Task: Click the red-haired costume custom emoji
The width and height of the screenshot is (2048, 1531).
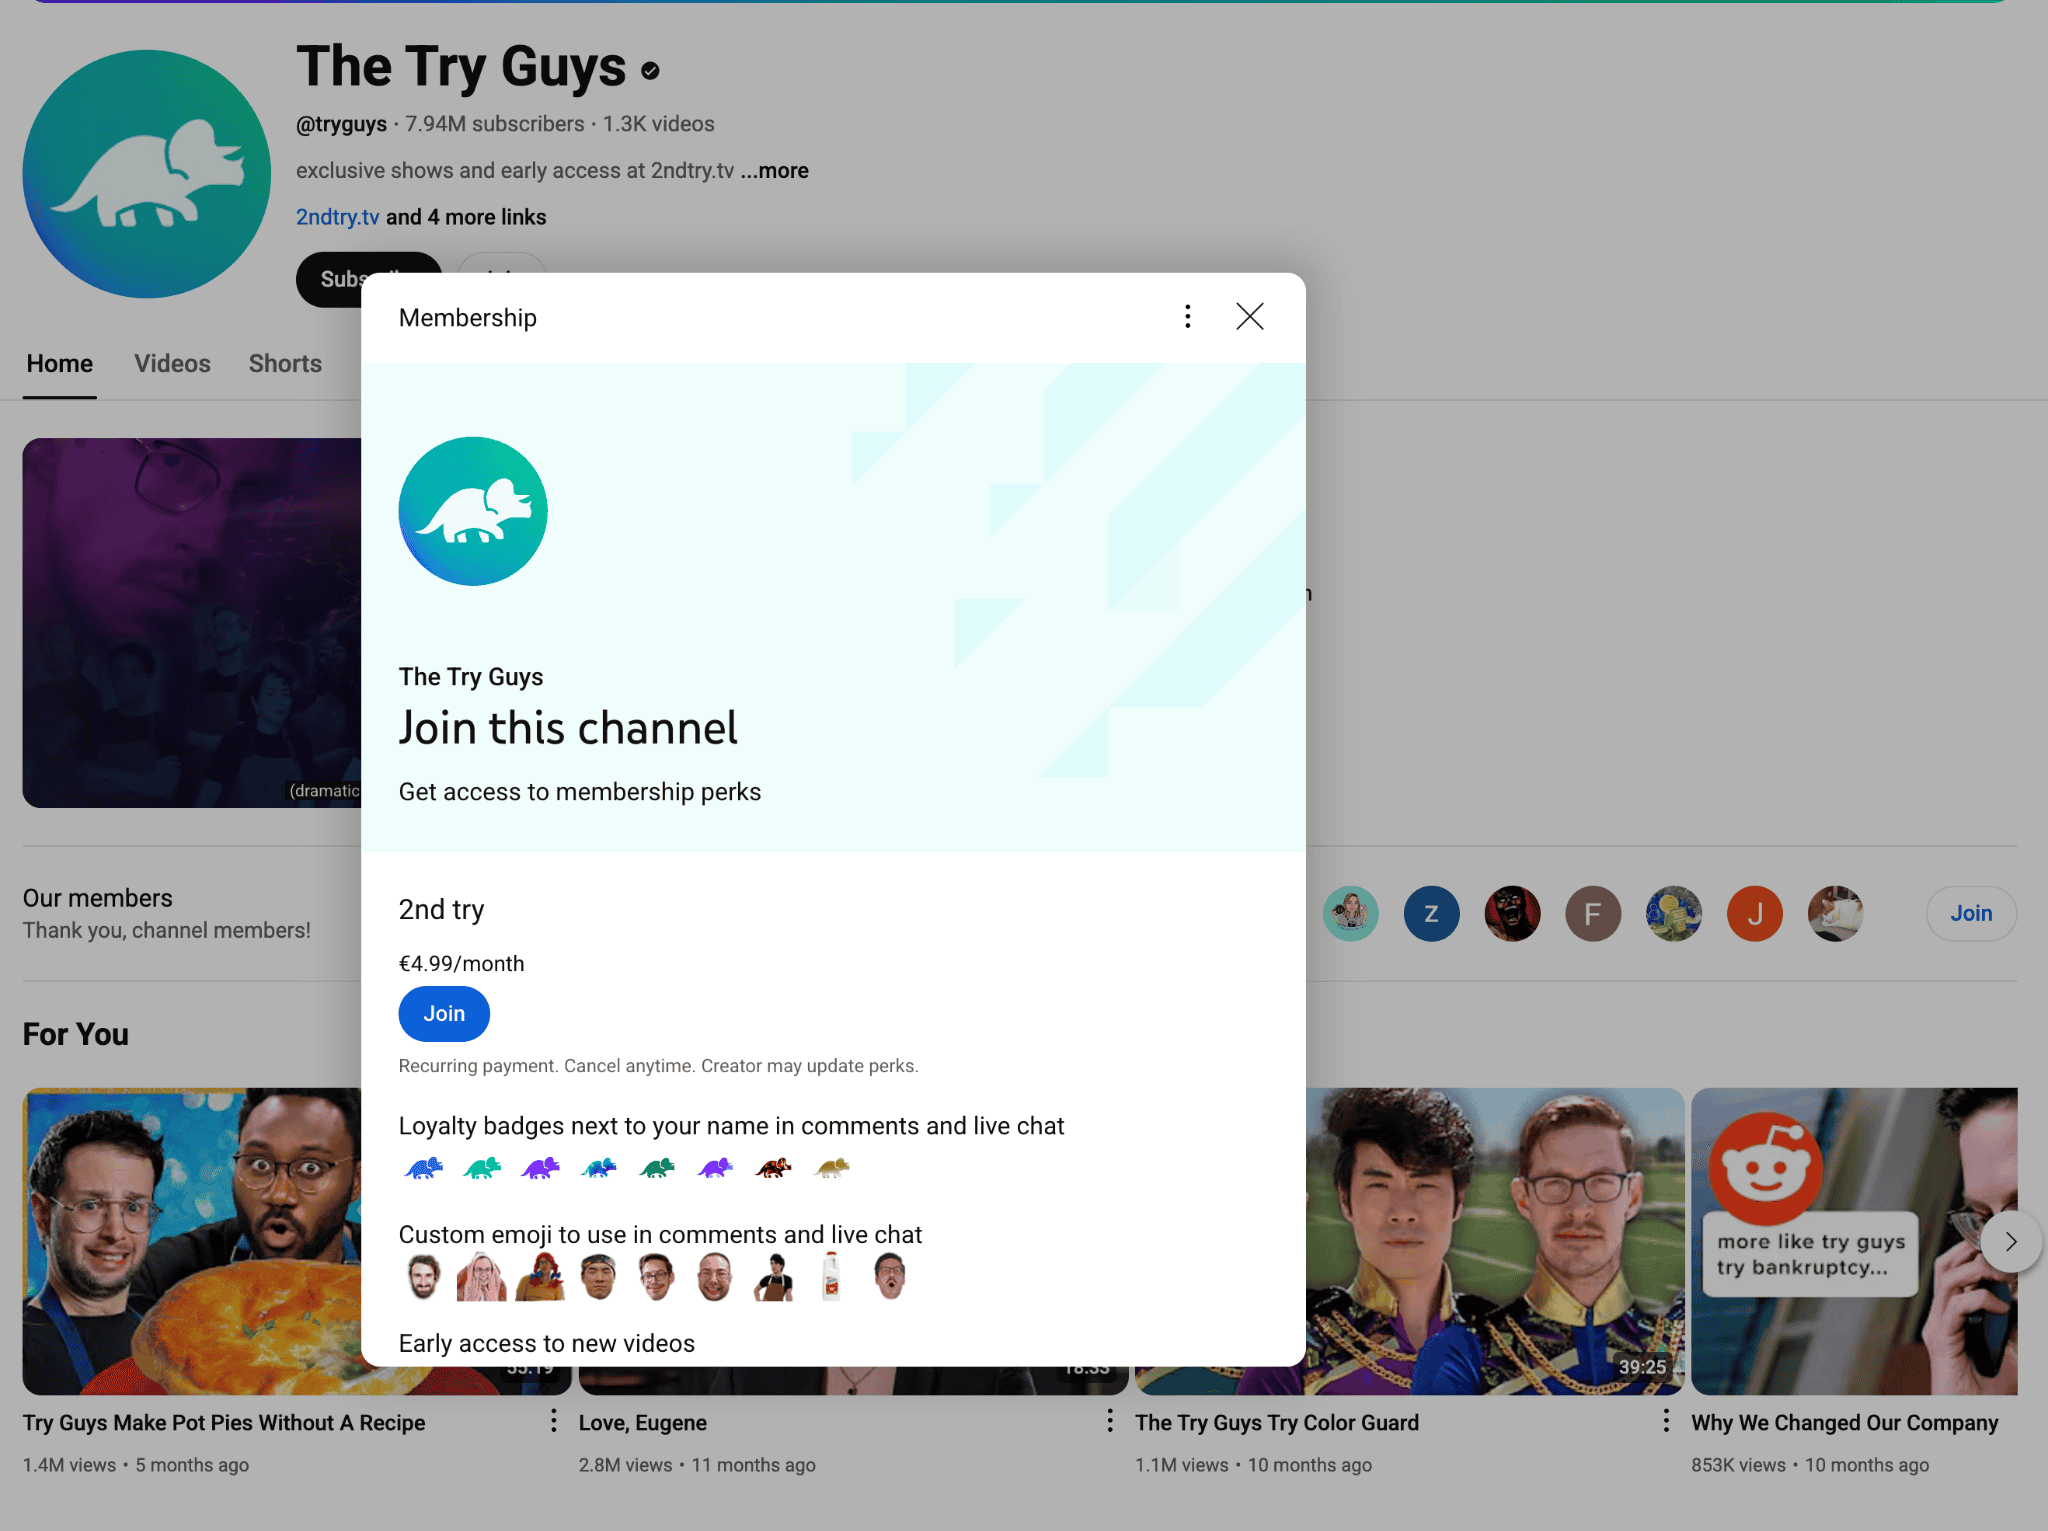Action: point(540,1277)
